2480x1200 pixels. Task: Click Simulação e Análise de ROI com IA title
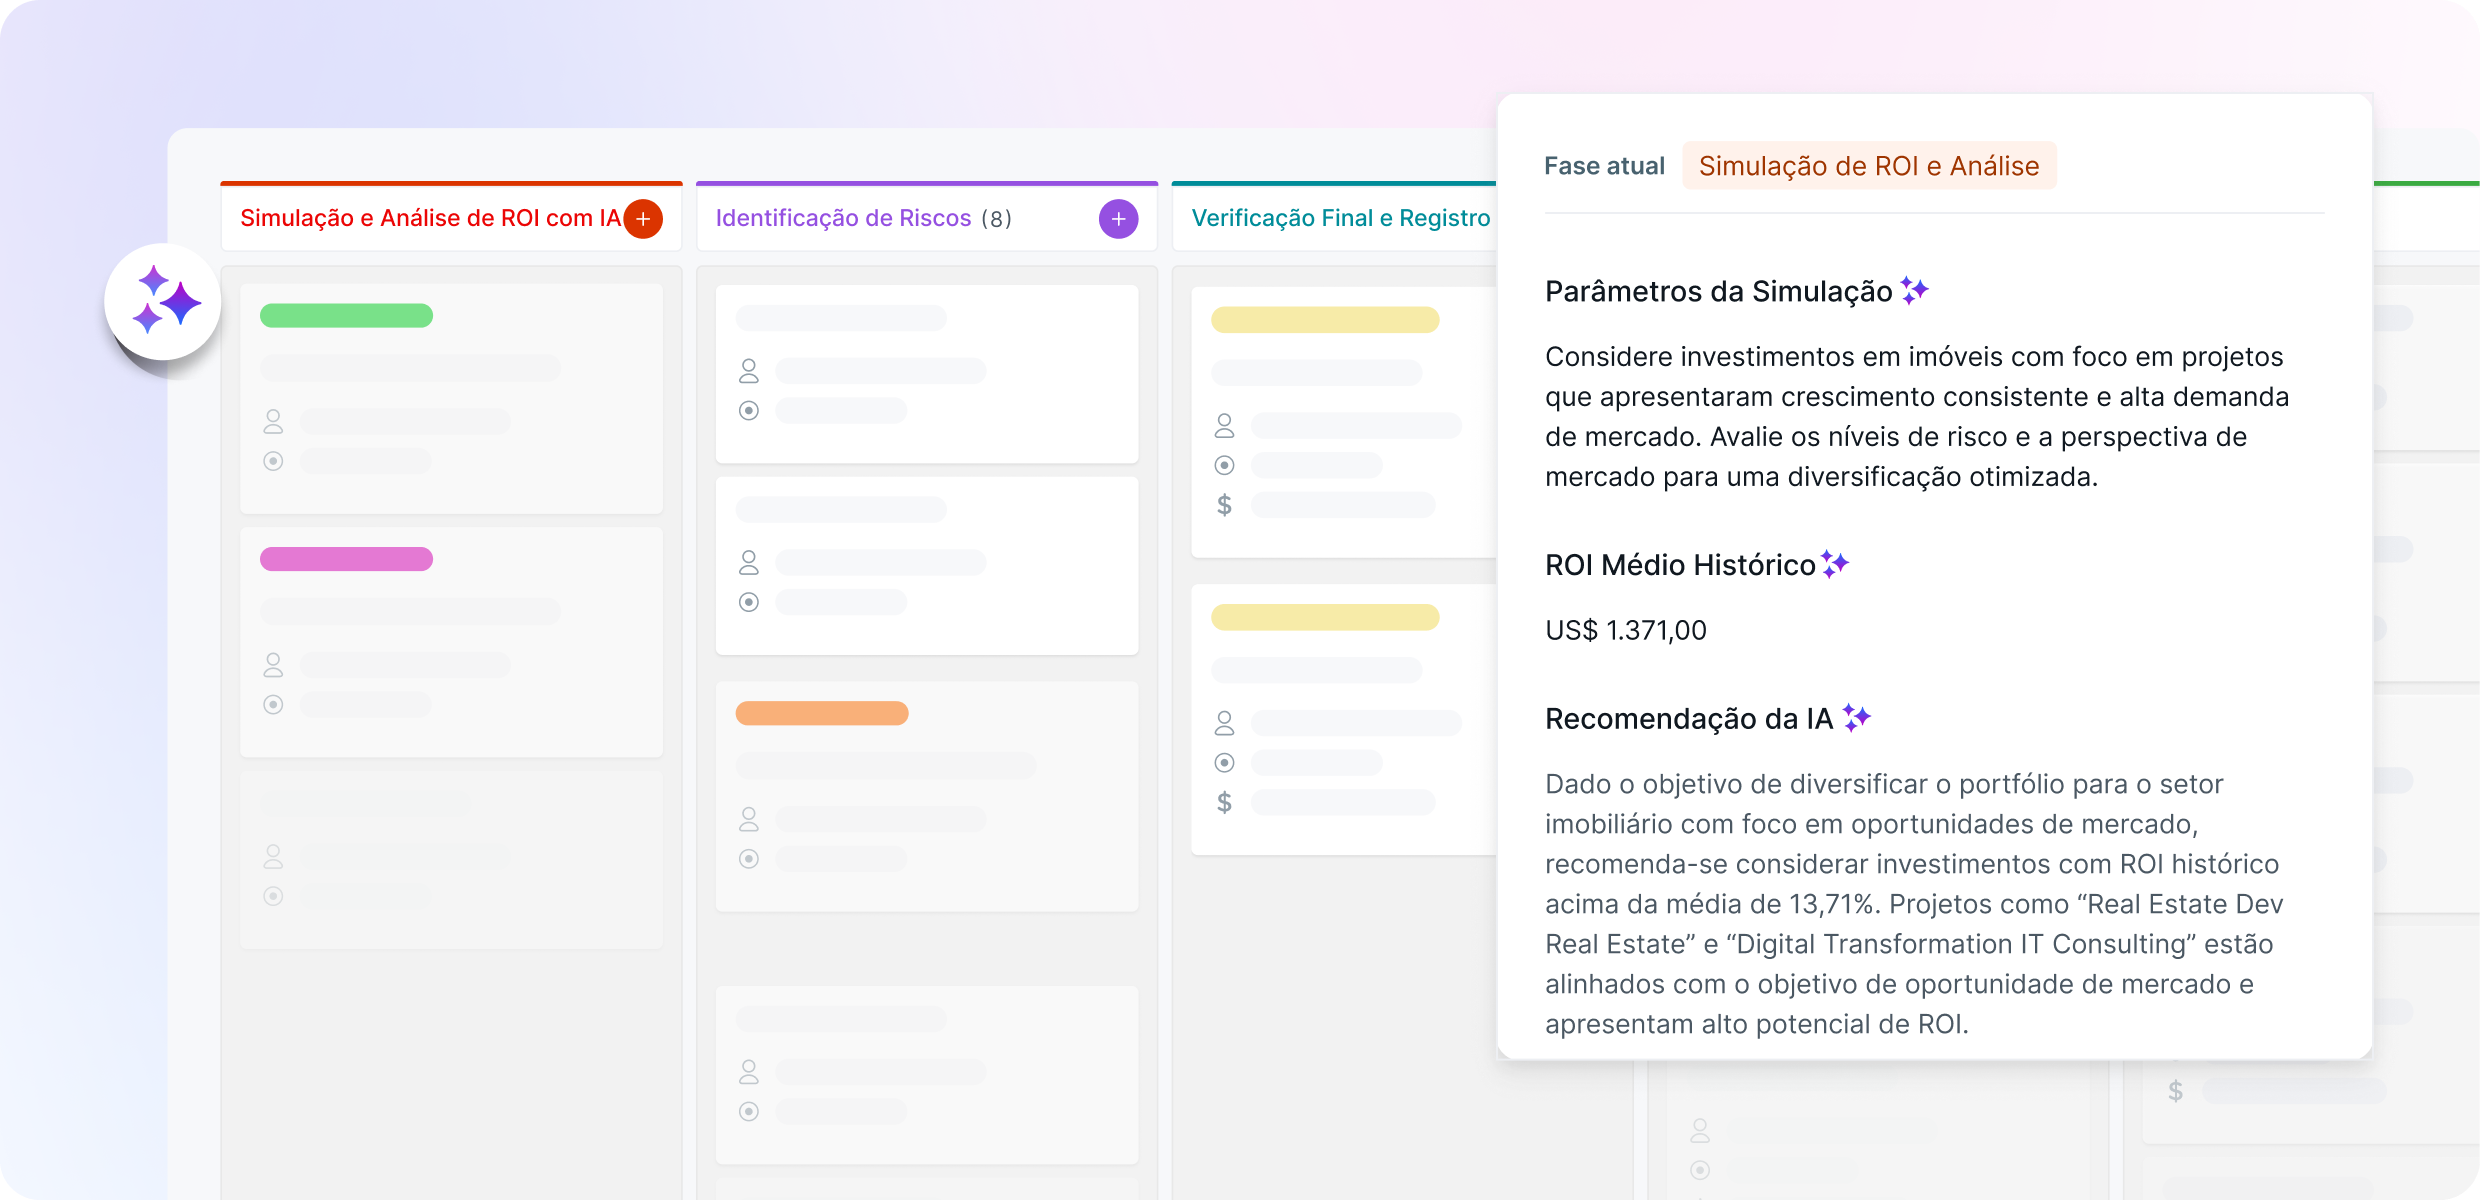pos(430,218)
